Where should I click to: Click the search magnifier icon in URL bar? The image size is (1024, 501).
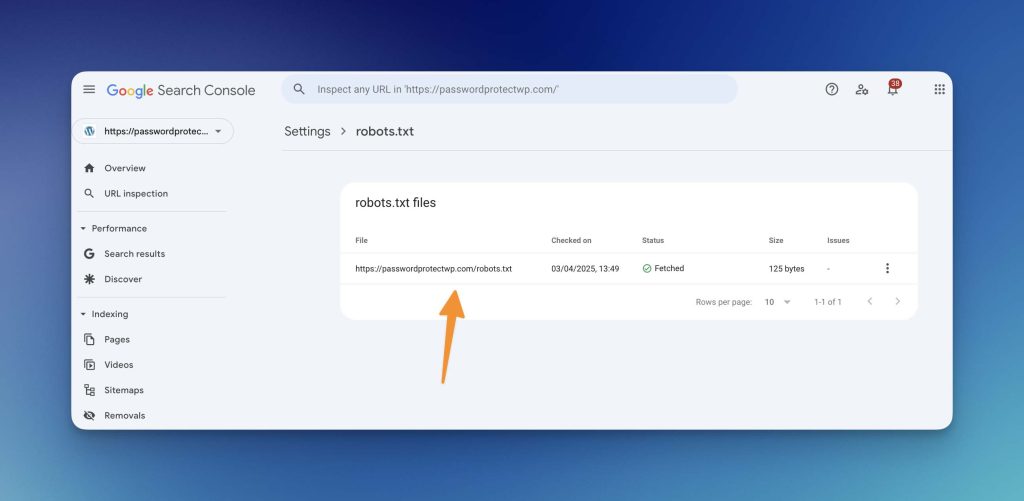pyautogui.click(x=299, y=89)
